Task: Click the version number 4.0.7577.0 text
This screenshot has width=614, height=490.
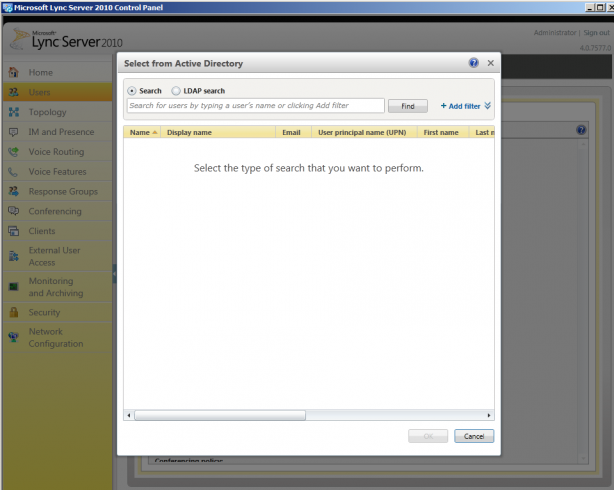Action: pos(595,48)
